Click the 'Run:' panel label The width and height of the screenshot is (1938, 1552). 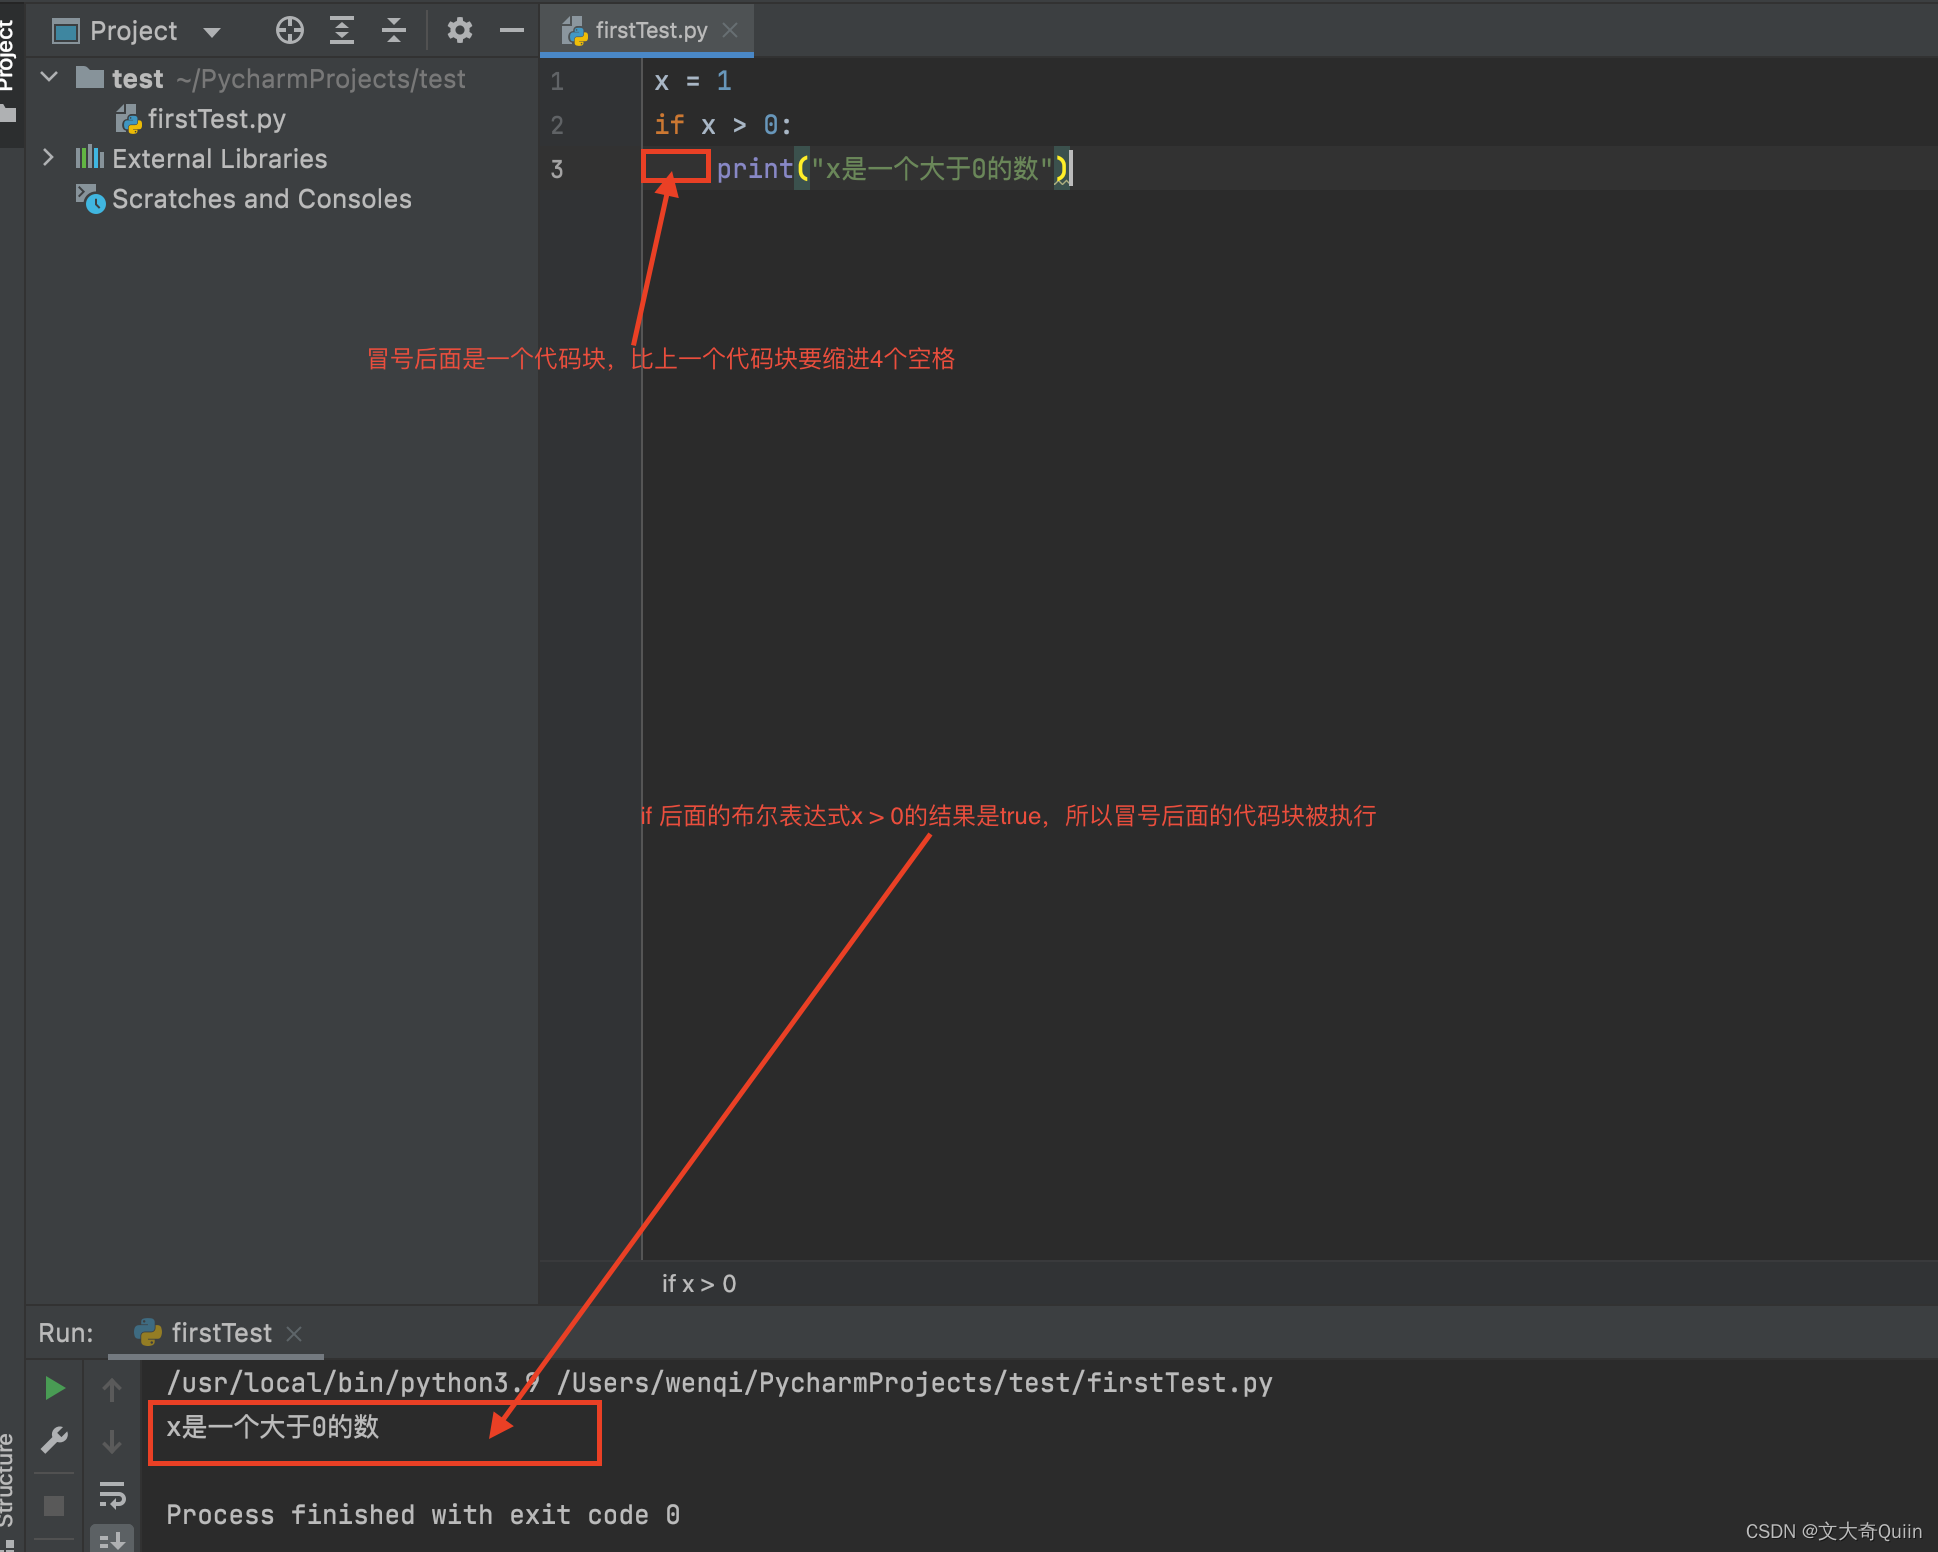[x=66, y=1333]
